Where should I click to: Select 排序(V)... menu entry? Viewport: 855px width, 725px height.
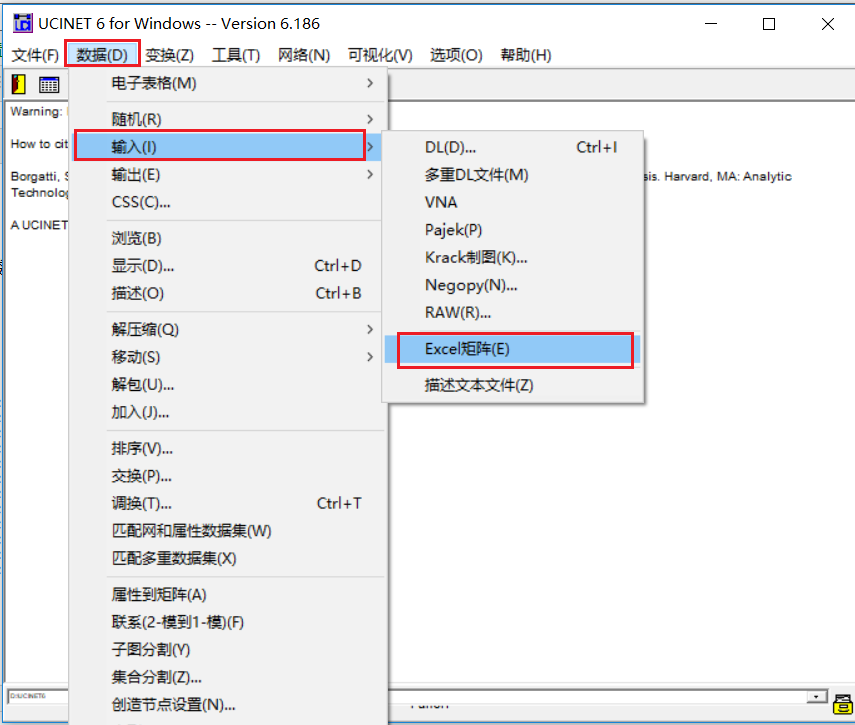pyautogui.click(x=227, y=449)
